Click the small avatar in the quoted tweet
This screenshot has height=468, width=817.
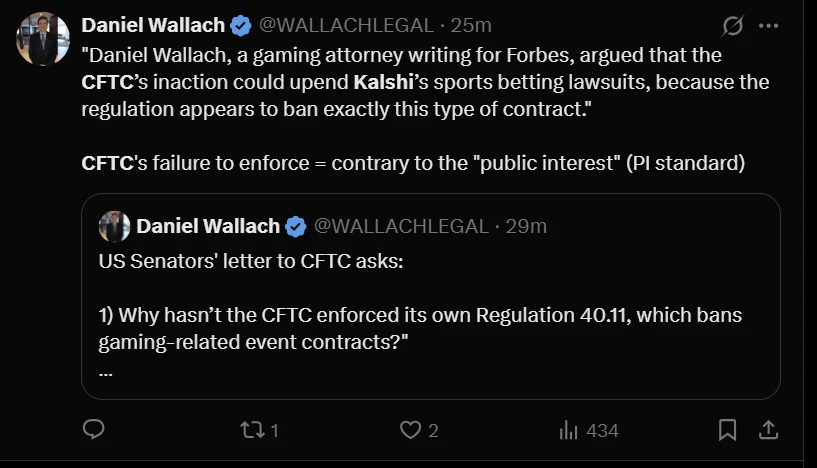click(114, 226)
